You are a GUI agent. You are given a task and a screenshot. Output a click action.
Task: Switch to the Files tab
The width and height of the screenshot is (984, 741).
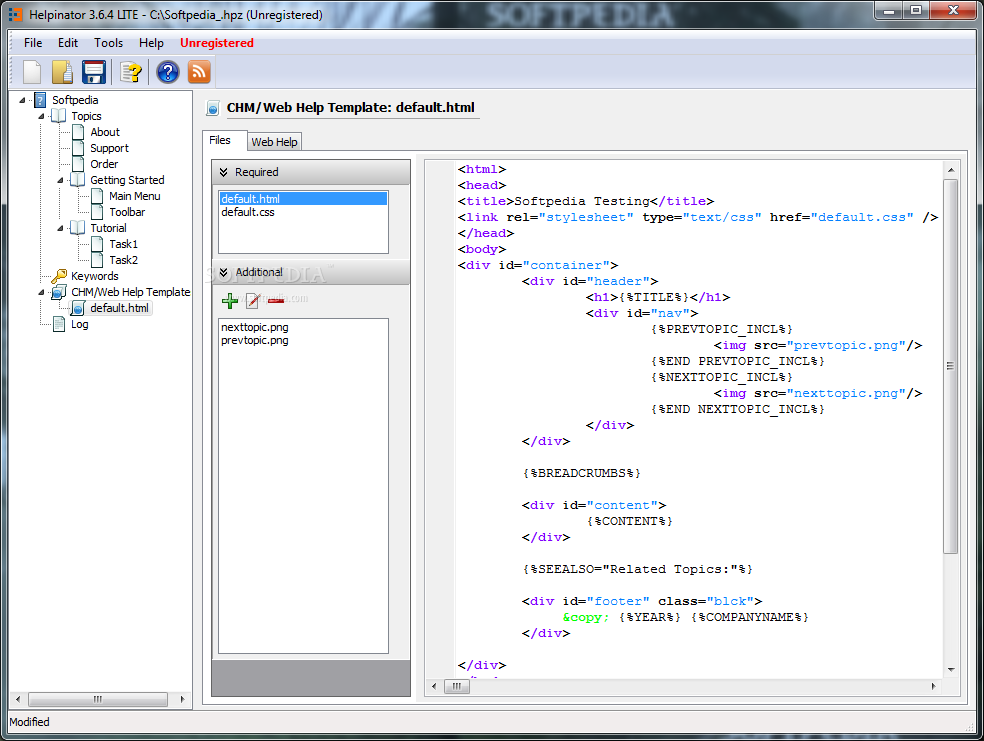(x=220, y=140)
